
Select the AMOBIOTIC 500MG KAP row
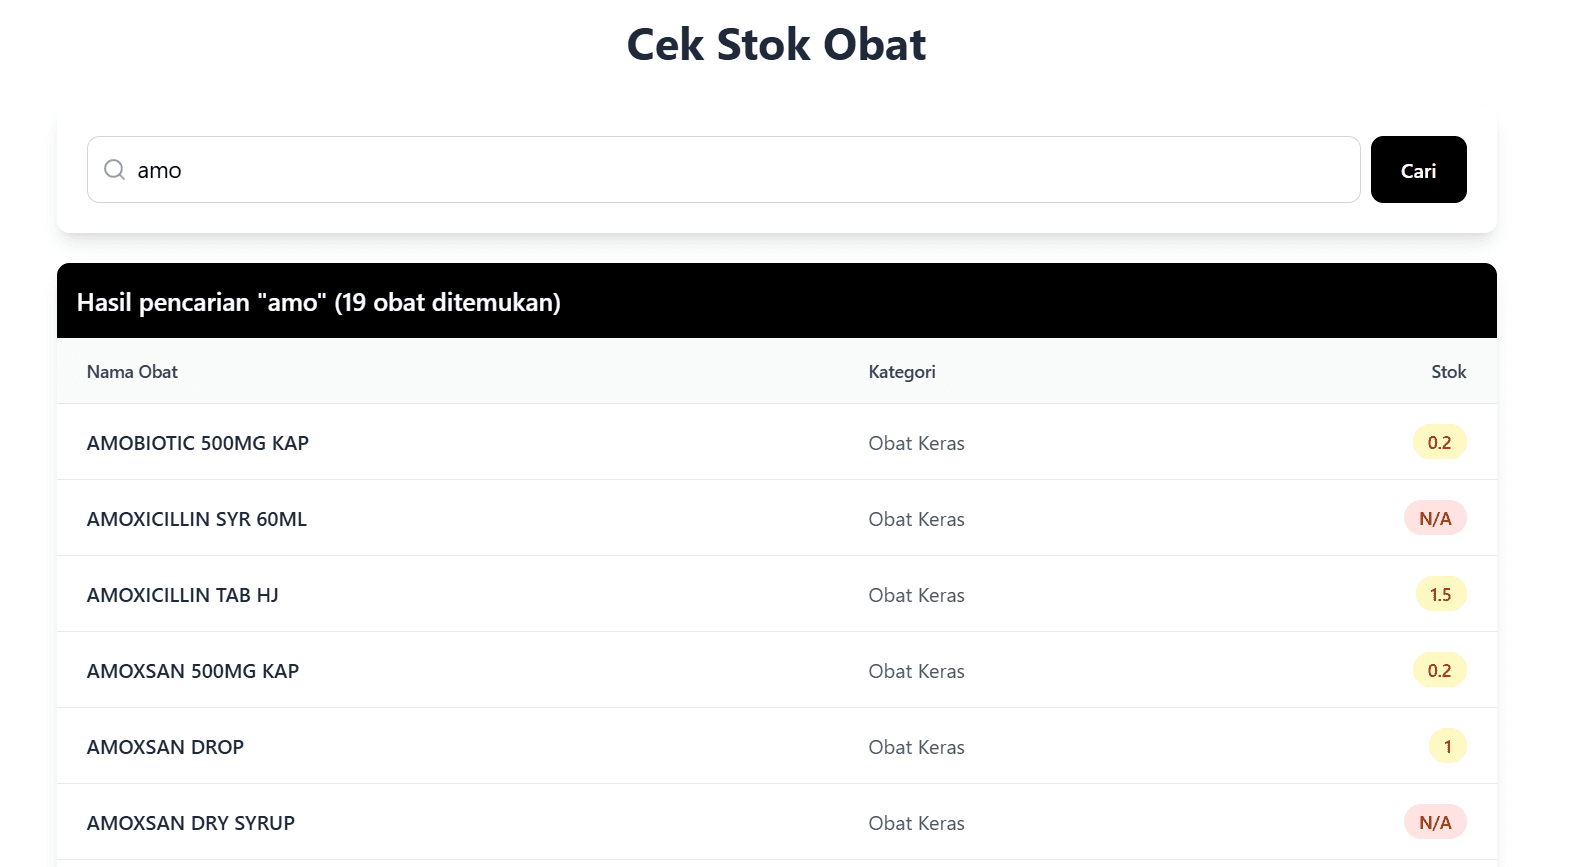(x=197, y=442)
